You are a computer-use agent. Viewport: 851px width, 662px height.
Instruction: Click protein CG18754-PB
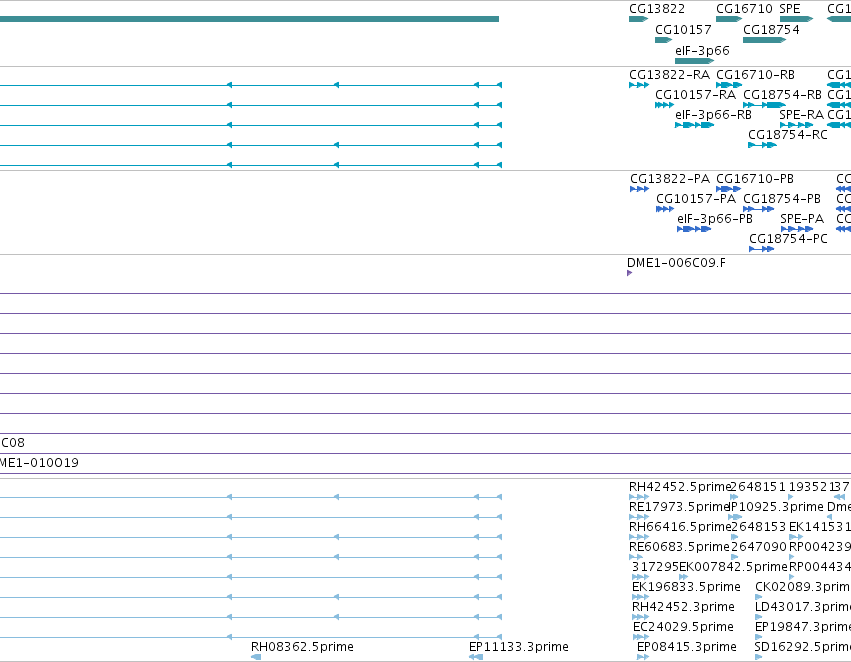click(782, 199)
